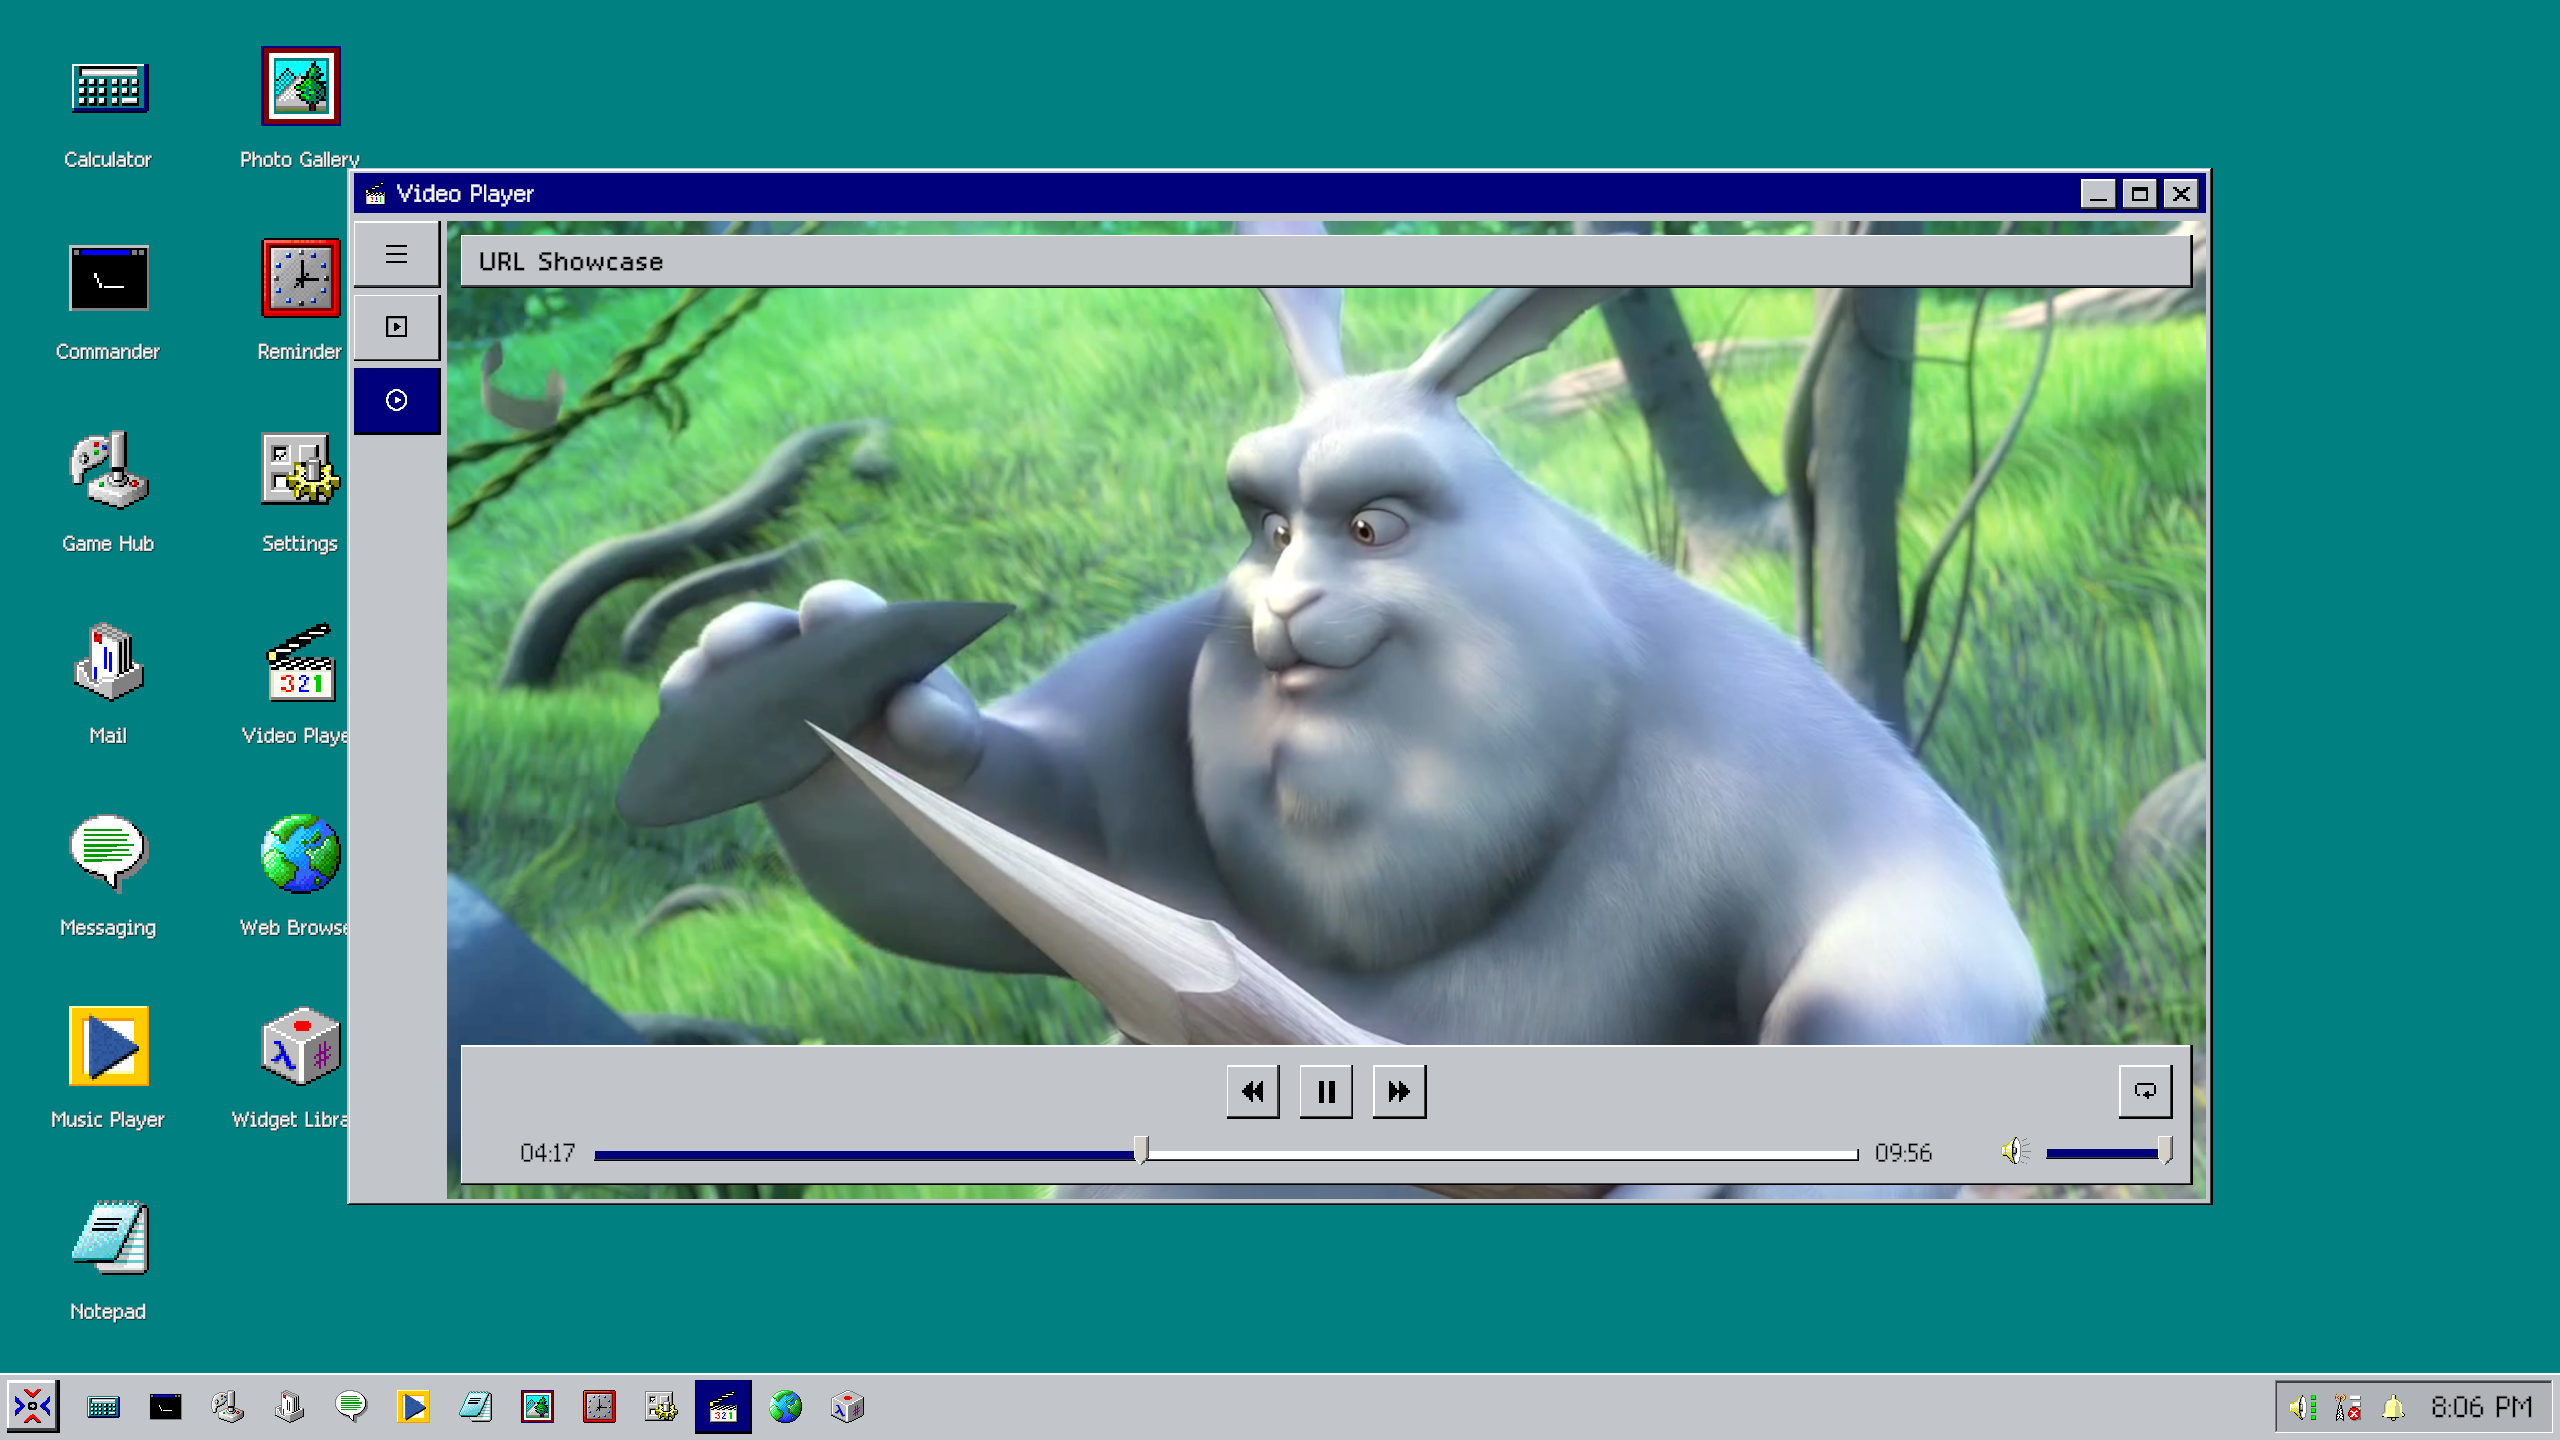Mute audio with the speaker icon

(x=2014, y=1152)
